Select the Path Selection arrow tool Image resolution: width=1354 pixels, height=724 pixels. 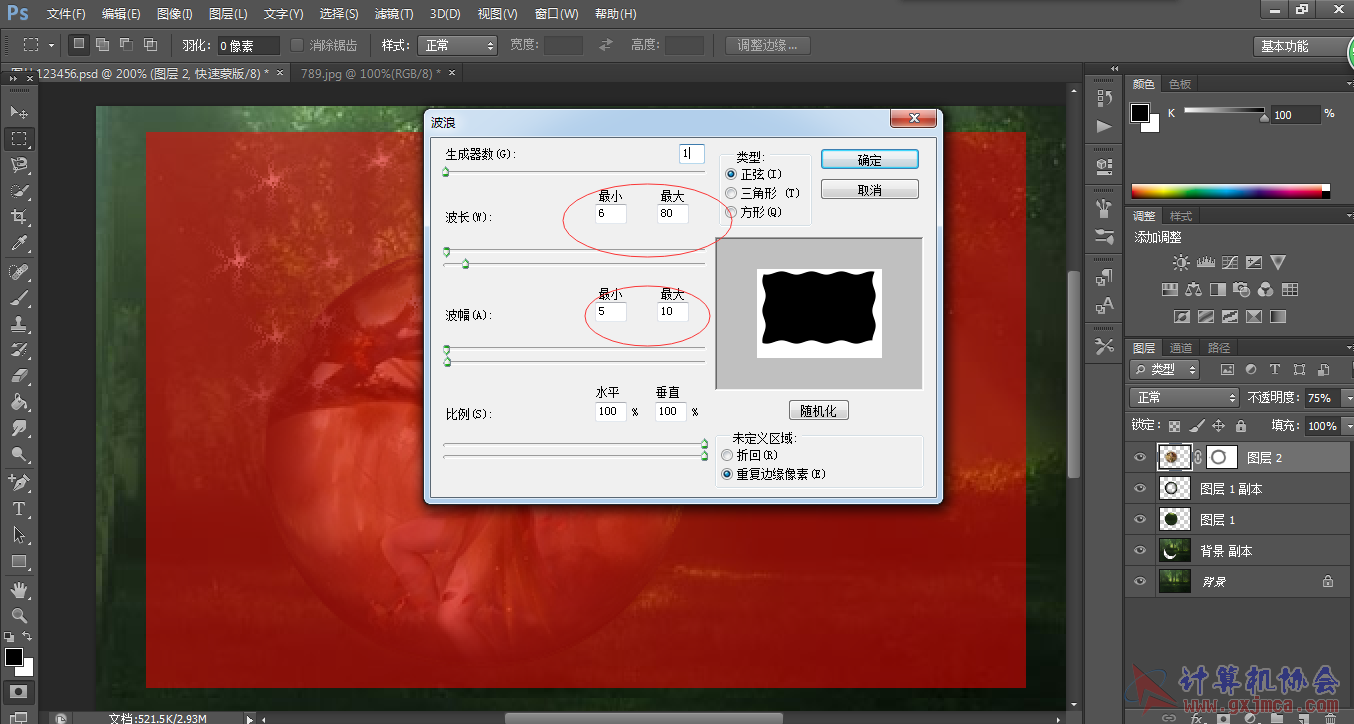[x=19, y=535]
